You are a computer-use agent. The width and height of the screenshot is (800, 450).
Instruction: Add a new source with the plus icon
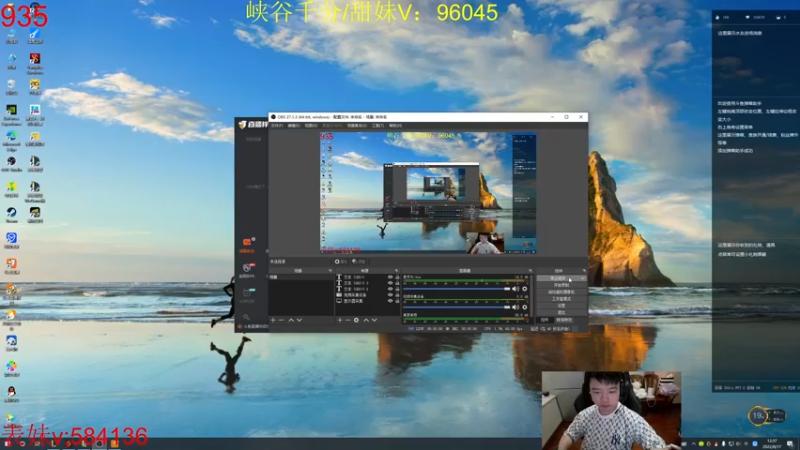pos(340,320)
